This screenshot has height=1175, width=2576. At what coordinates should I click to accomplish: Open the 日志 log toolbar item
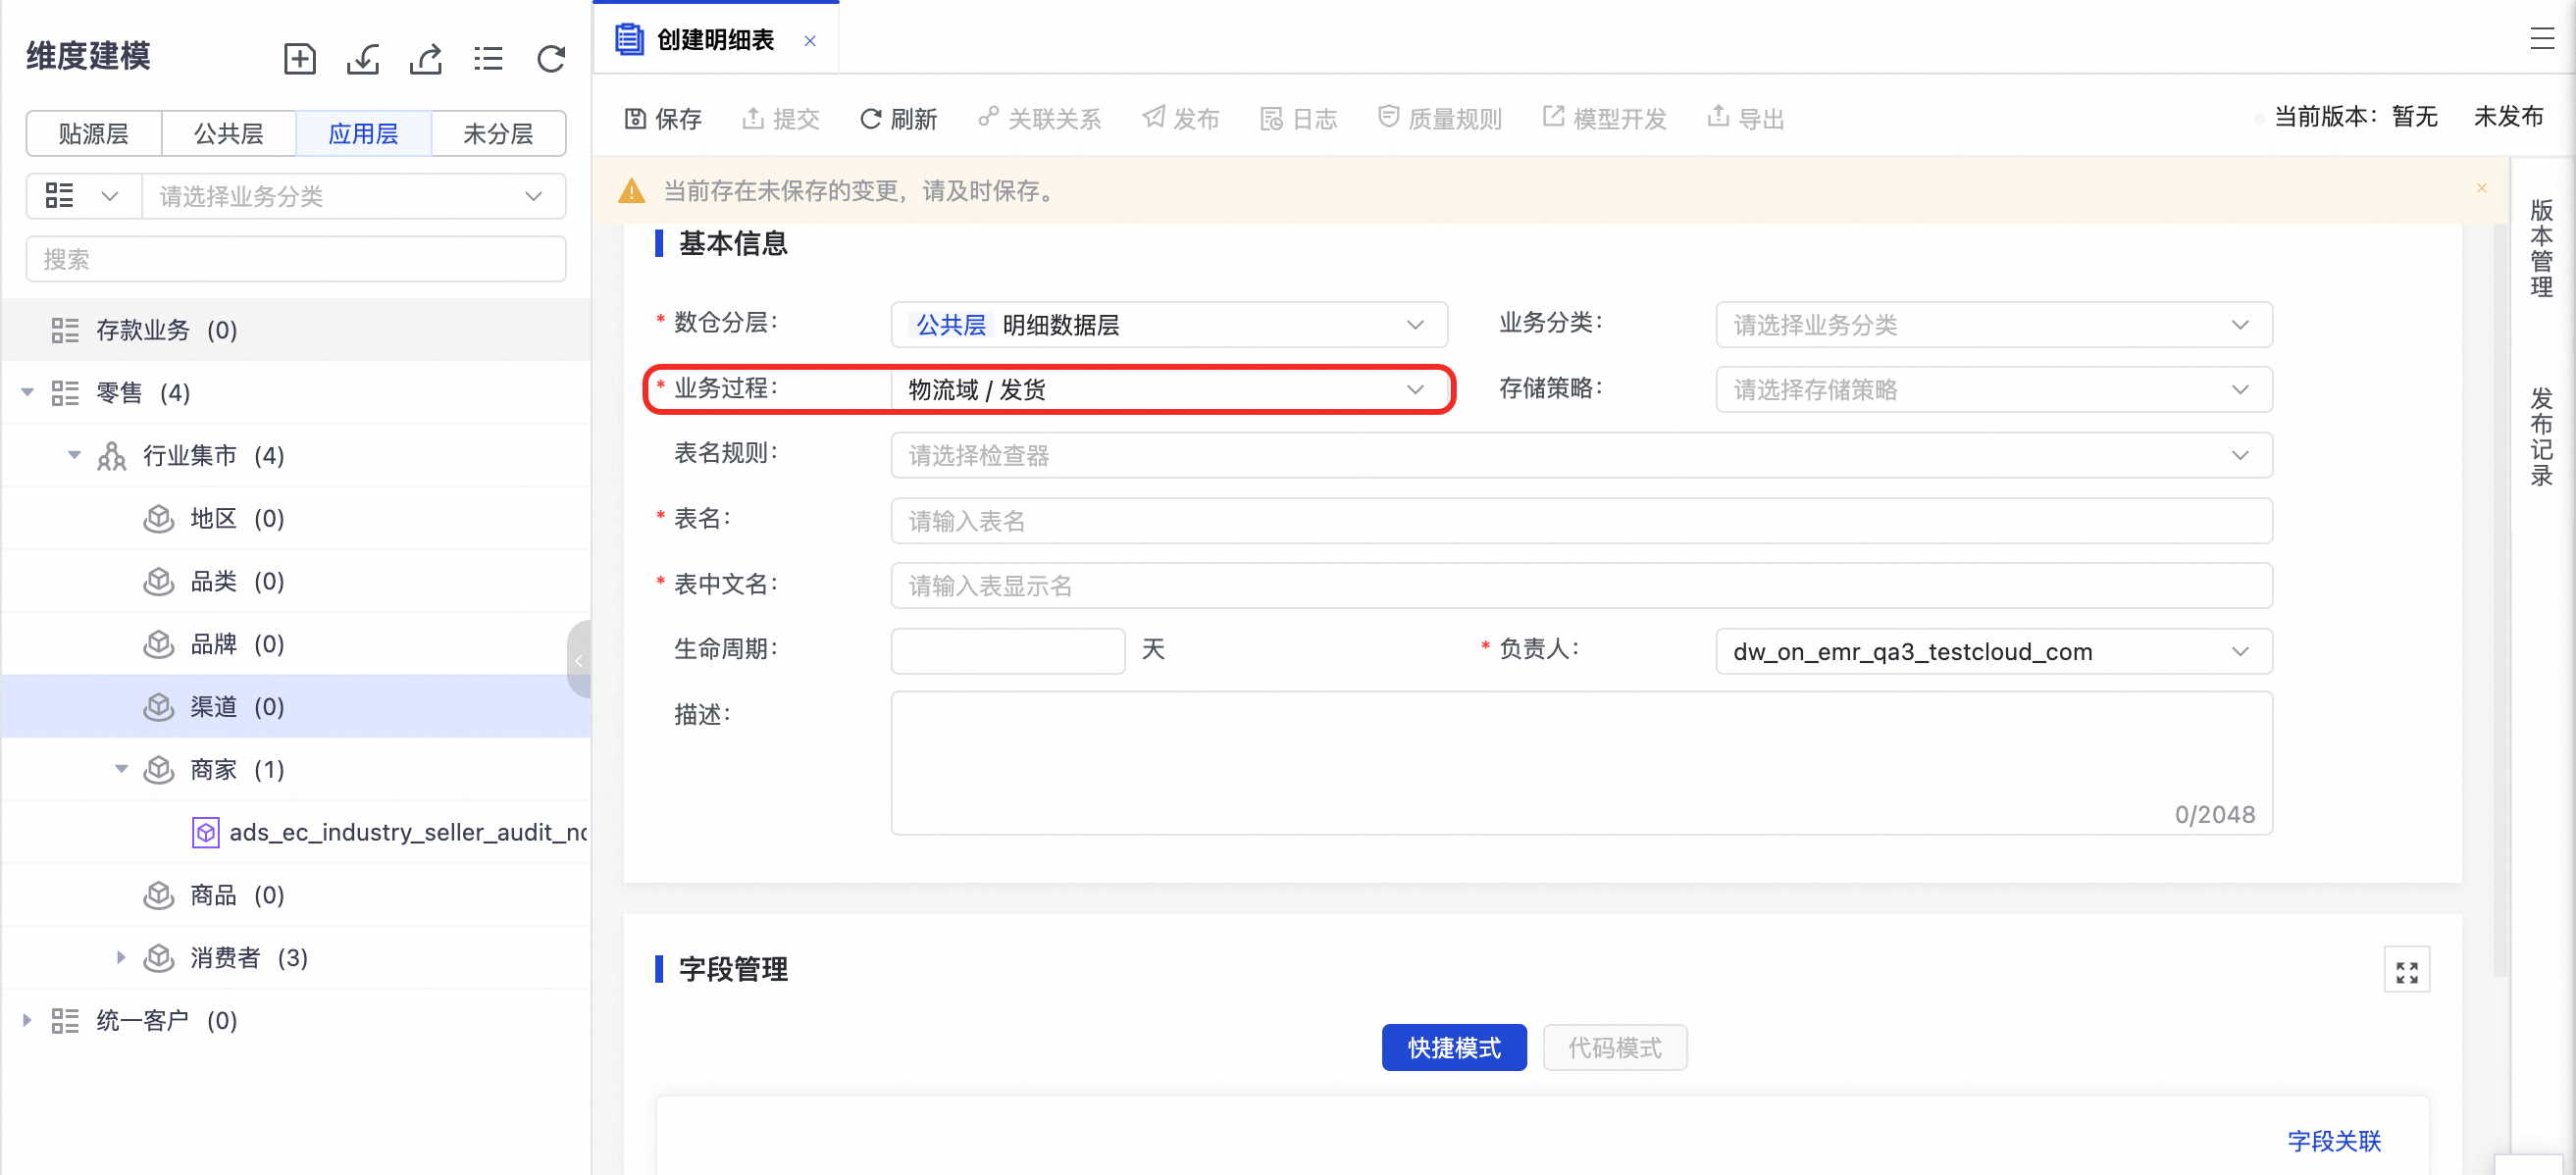(x=1298, y=119)
